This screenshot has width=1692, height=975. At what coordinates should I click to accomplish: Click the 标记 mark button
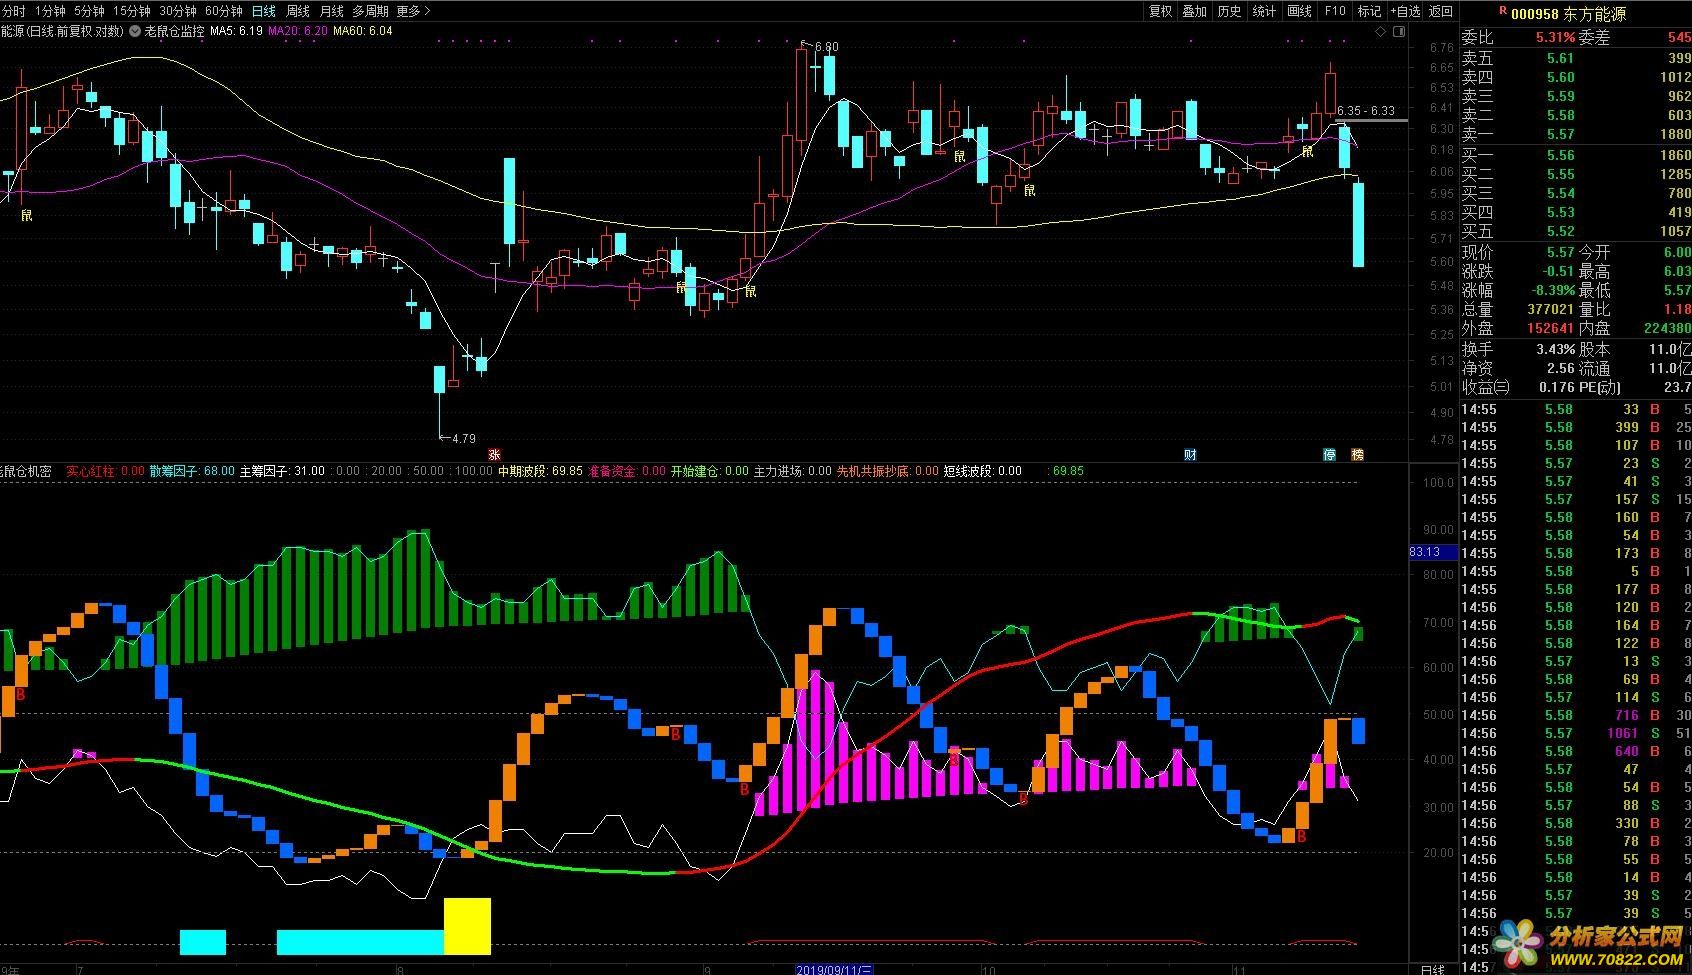tap(1369, 11)
